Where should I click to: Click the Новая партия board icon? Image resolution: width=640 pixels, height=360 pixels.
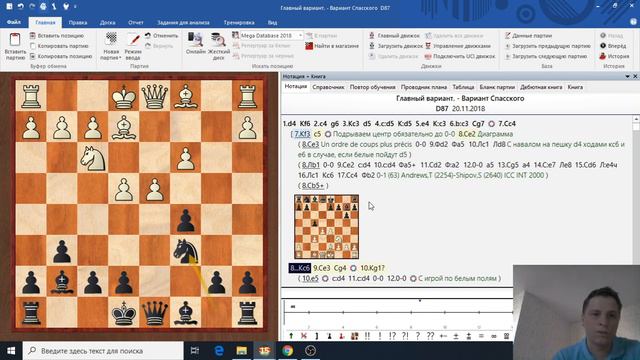(111, 39)
